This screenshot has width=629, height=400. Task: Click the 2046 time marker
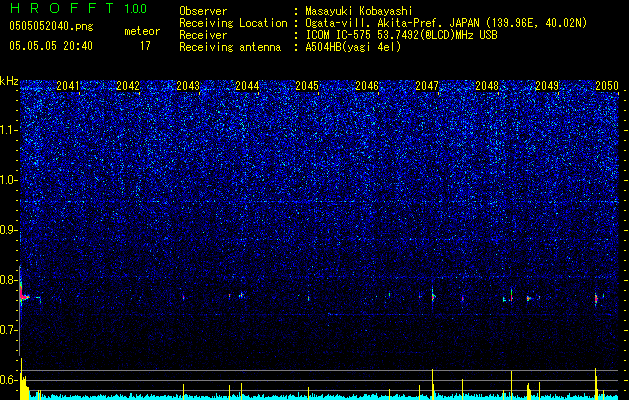pyautogui.click(x=367, y=86)
